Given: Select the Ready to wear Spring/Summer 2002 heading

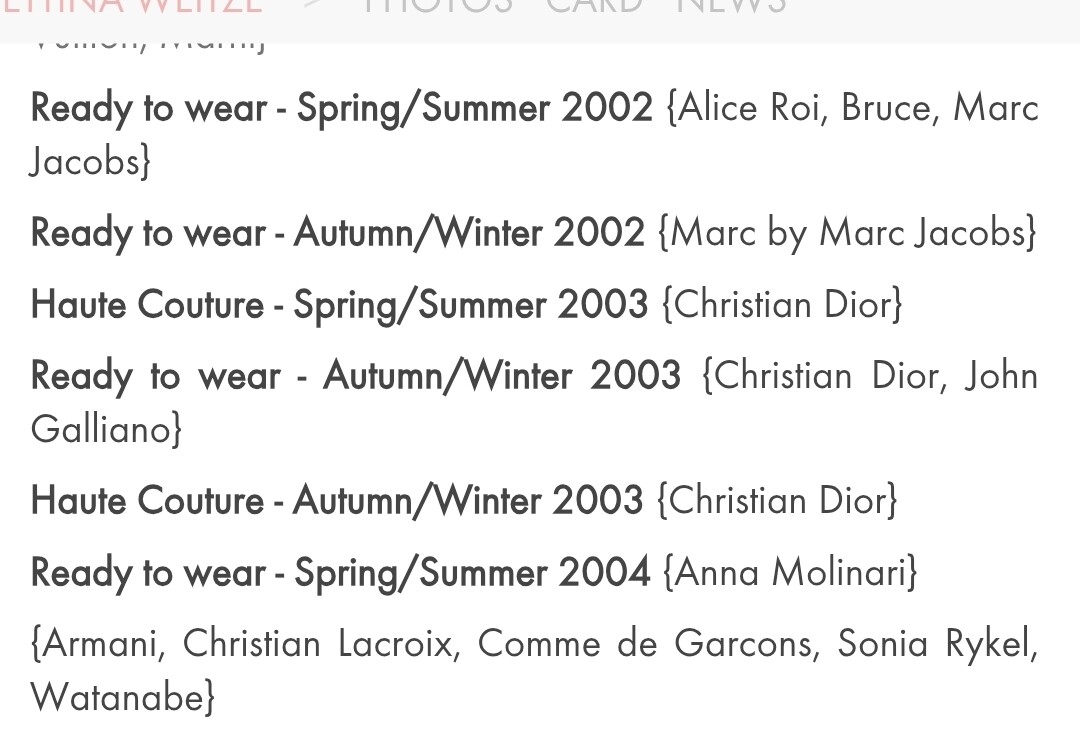Looking at the screenshot, I should tap(341, 107).
